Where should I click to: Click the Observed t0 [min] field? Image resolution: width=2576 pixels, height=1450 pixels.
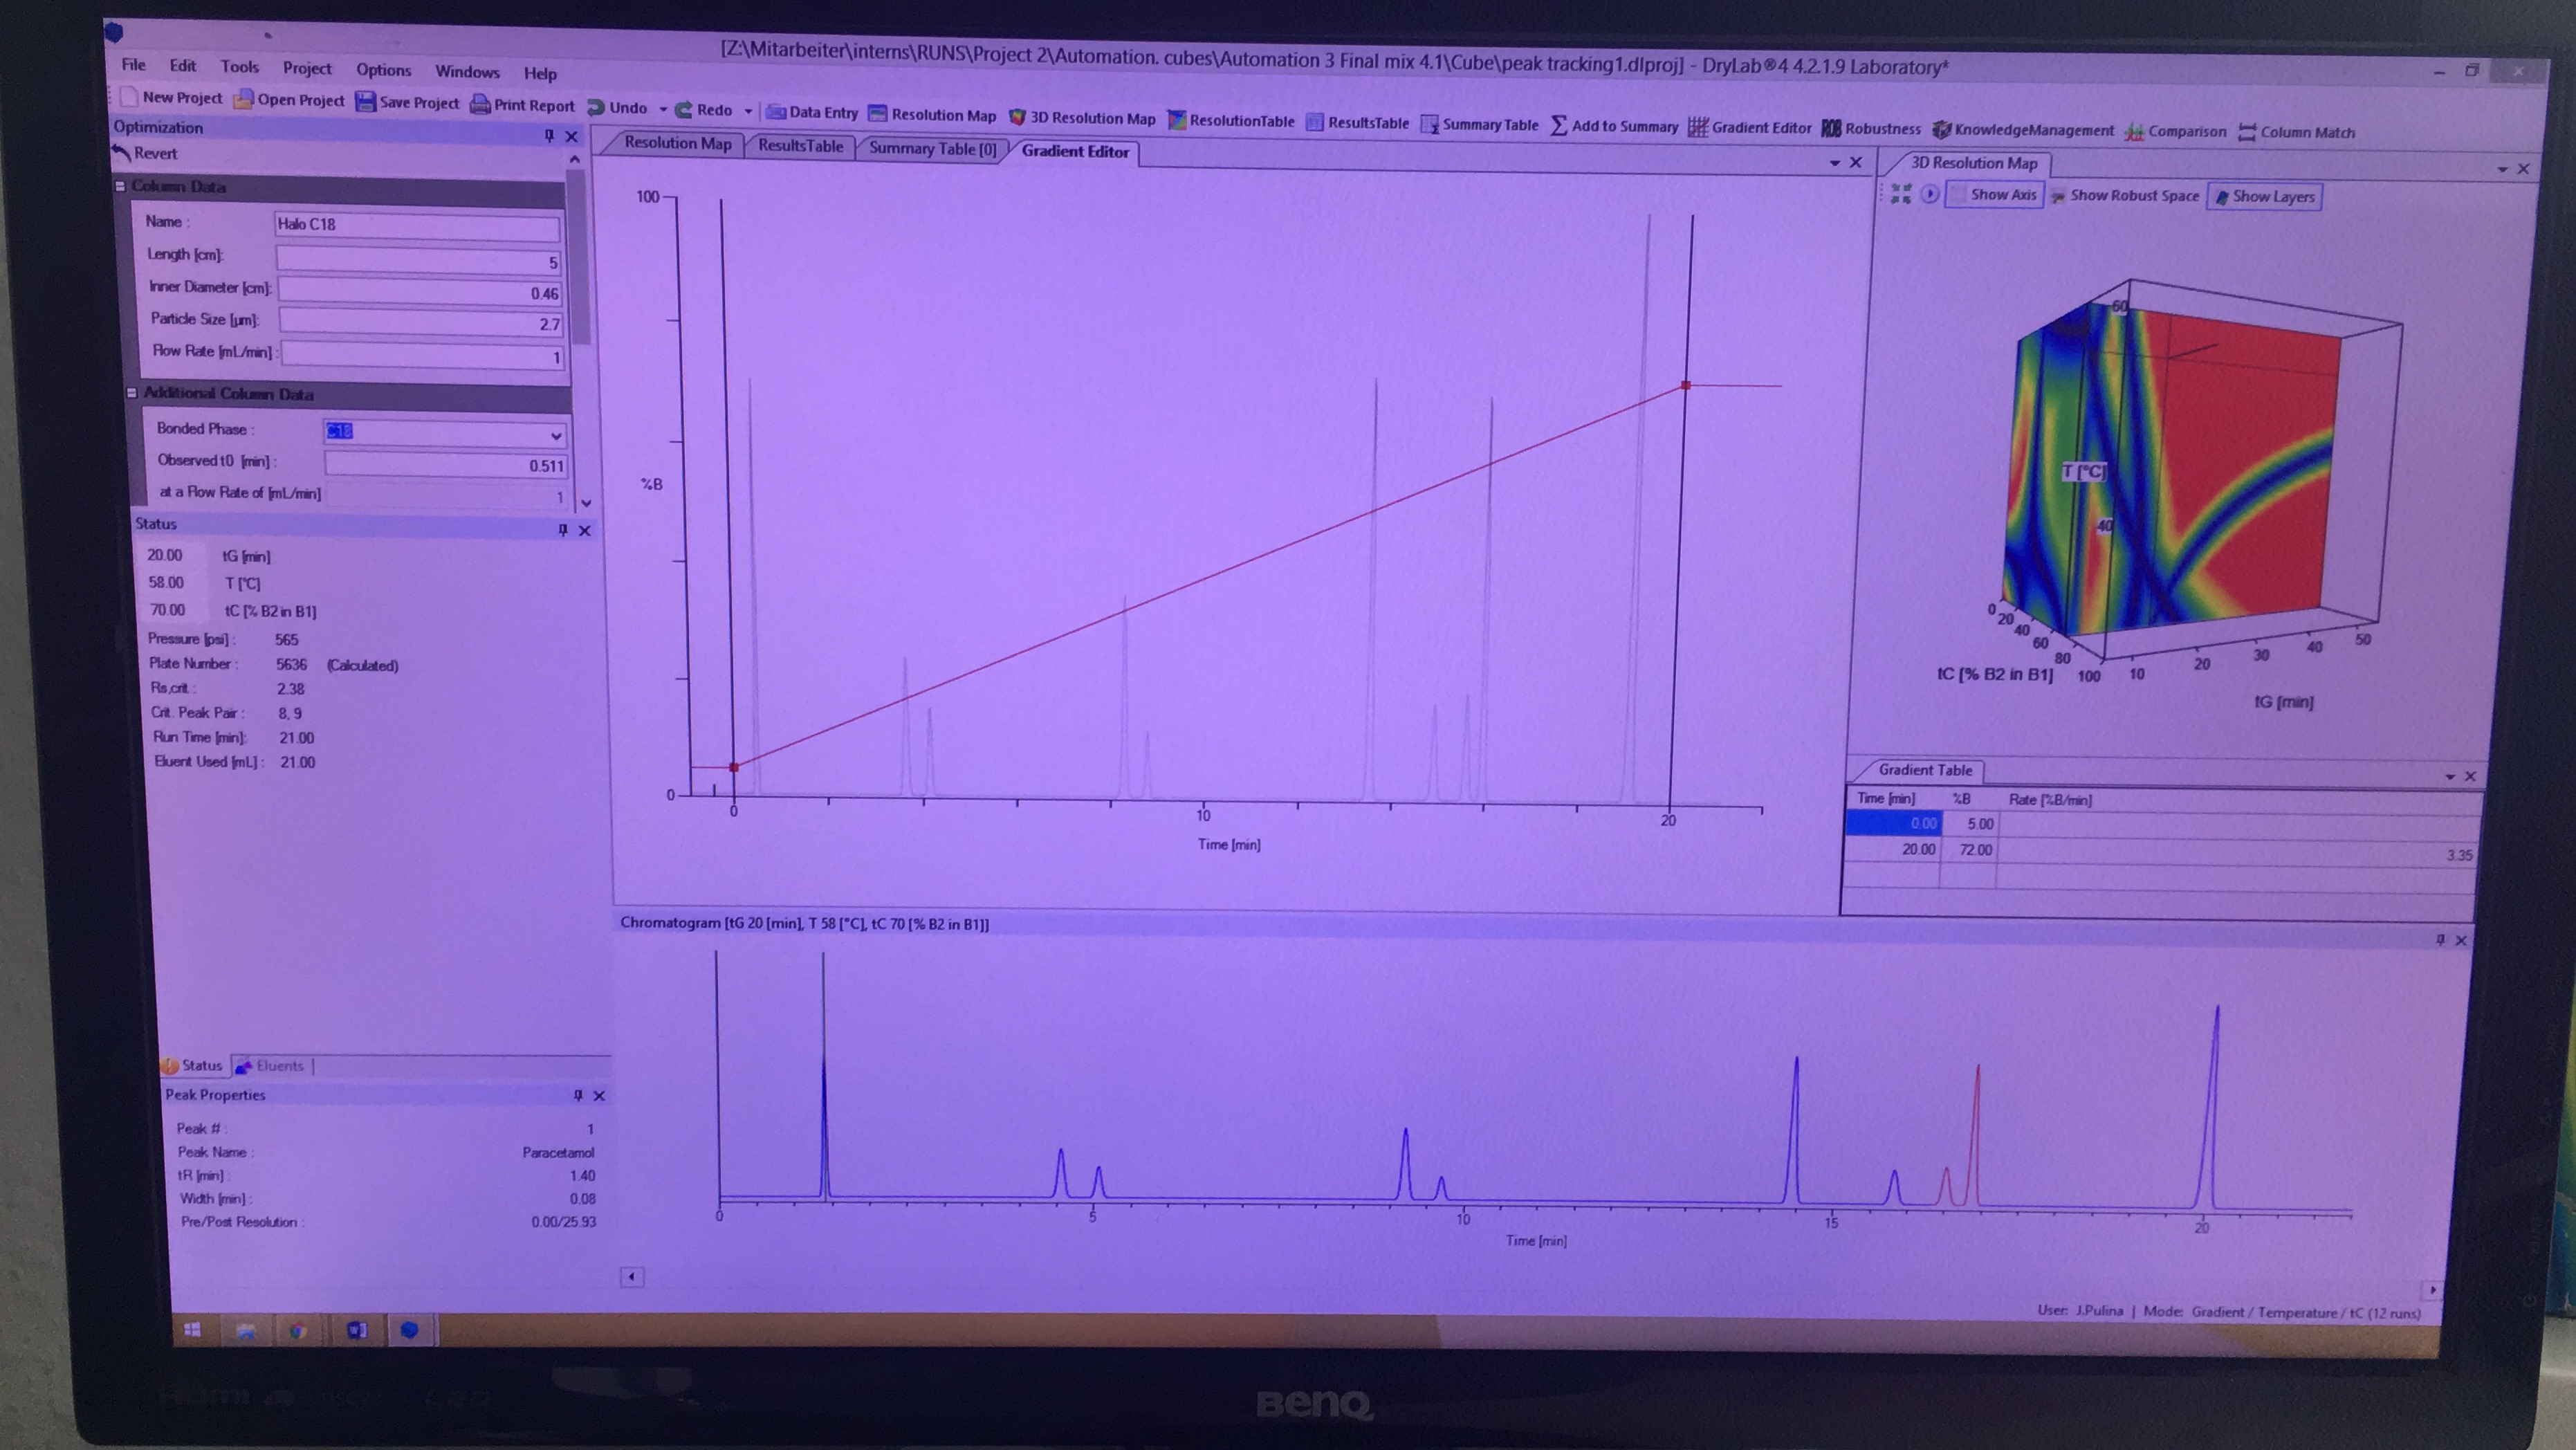(446, 464)
